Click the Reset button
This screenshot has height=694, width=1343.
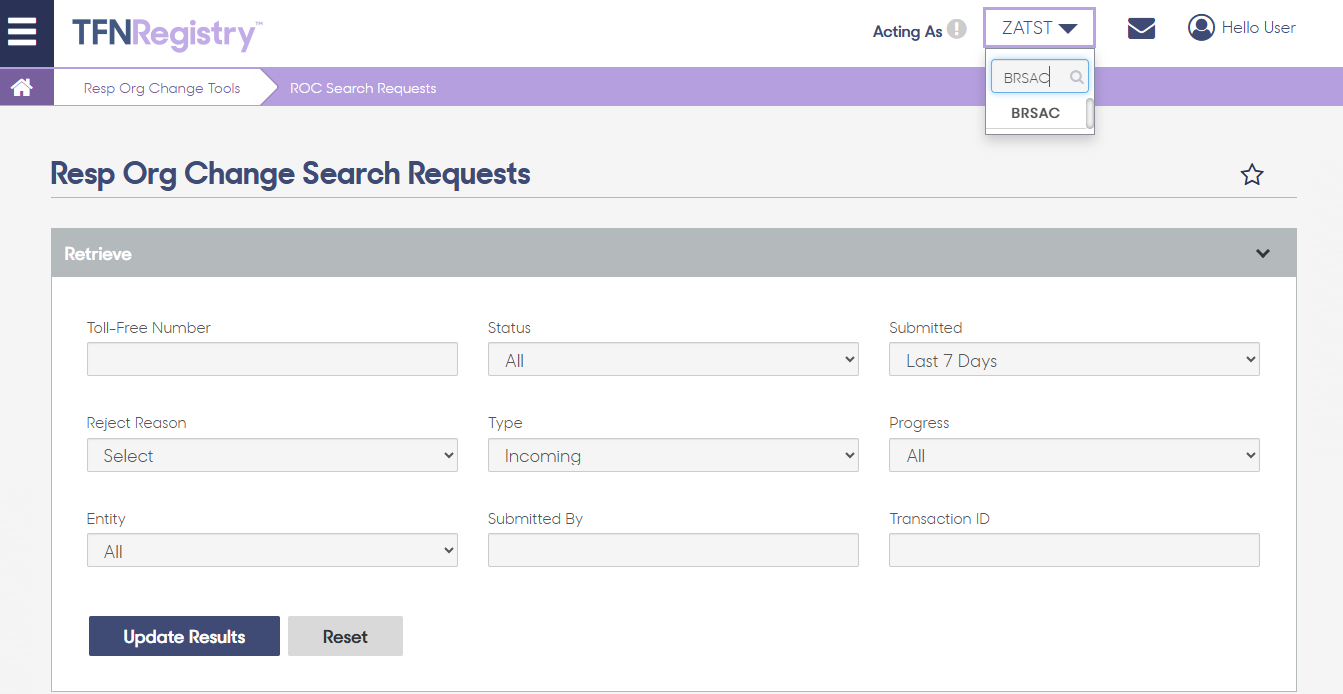pyautogui.click(x=345, y=636)
